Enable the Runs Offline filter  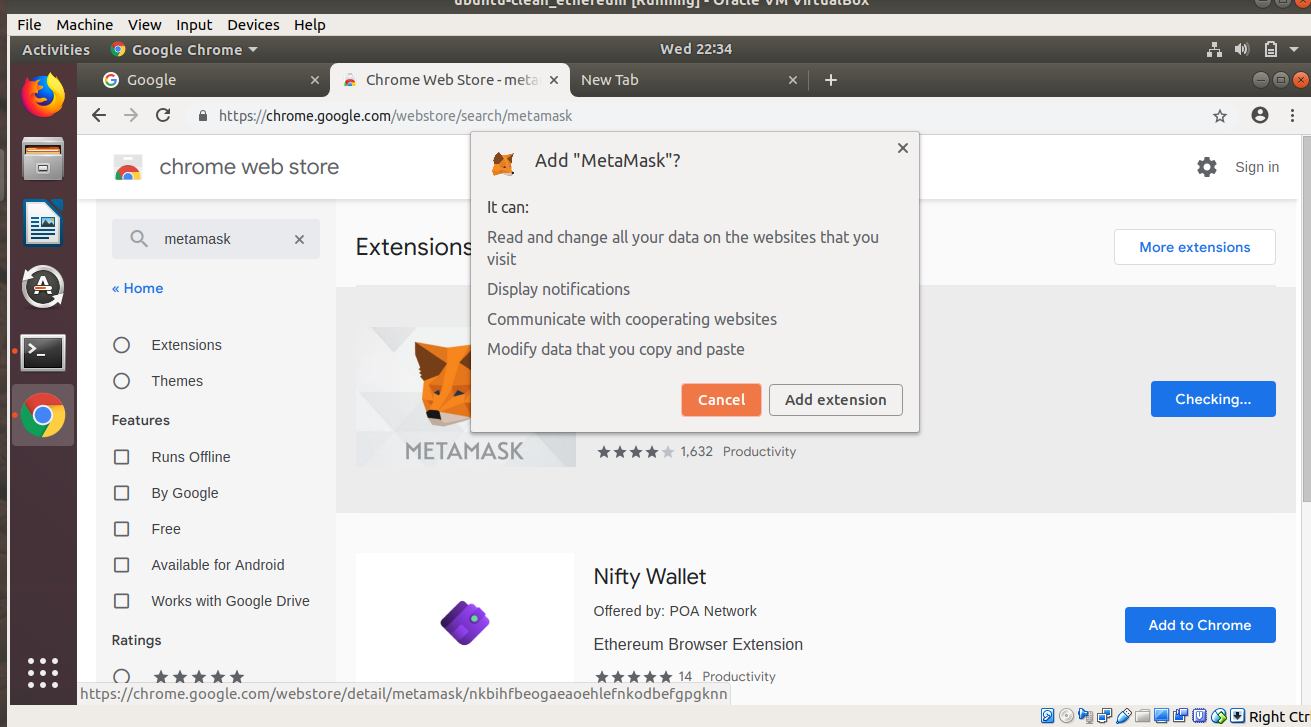[x=121, y=456]
